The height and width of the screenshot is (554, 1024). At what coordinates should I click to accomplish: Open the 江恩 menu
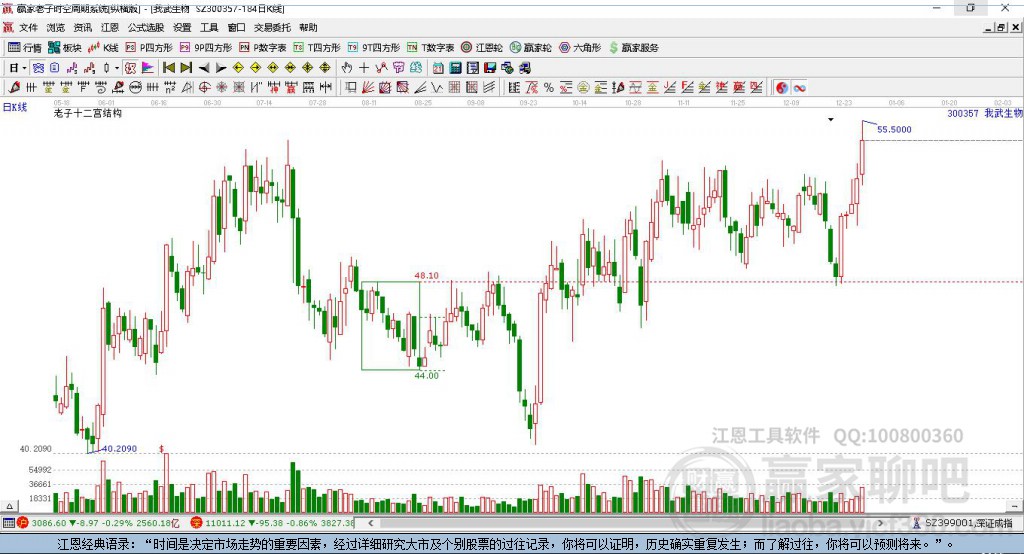[x=110, y=27]
